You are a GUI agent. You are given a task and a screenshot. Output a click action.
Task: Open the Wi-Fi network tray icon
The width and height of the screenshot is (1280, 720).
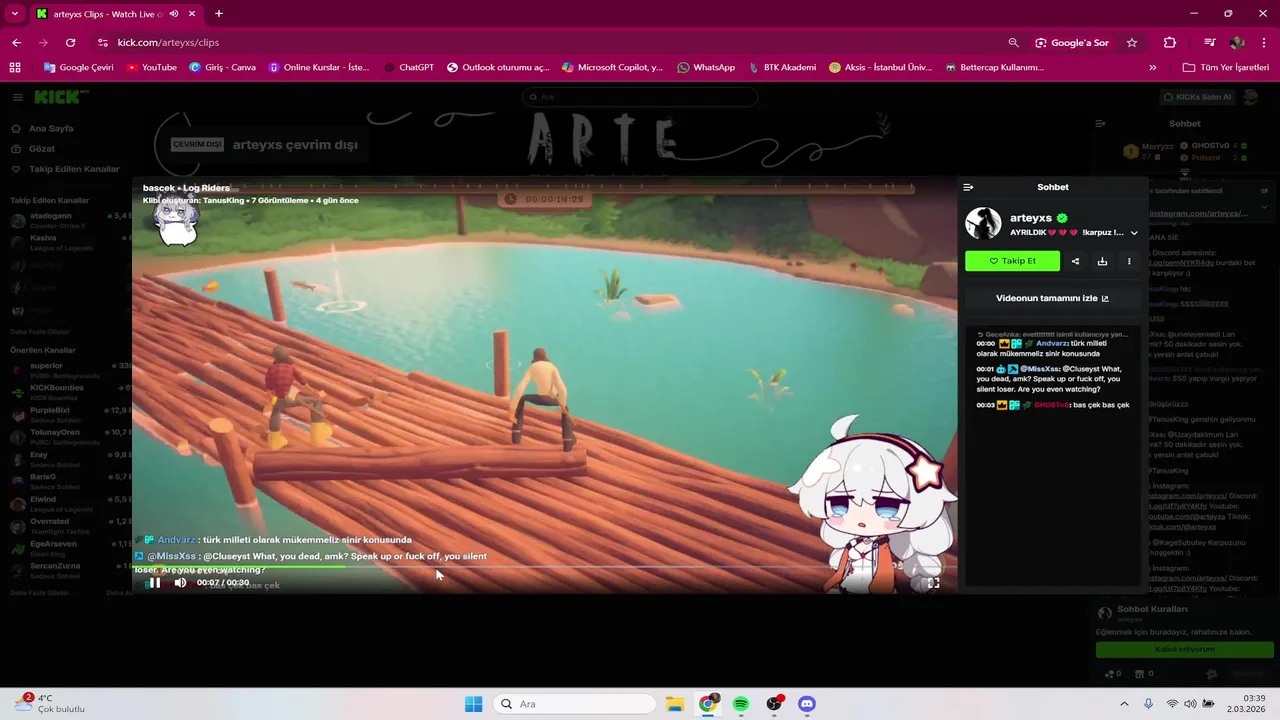coord(1172,704)
